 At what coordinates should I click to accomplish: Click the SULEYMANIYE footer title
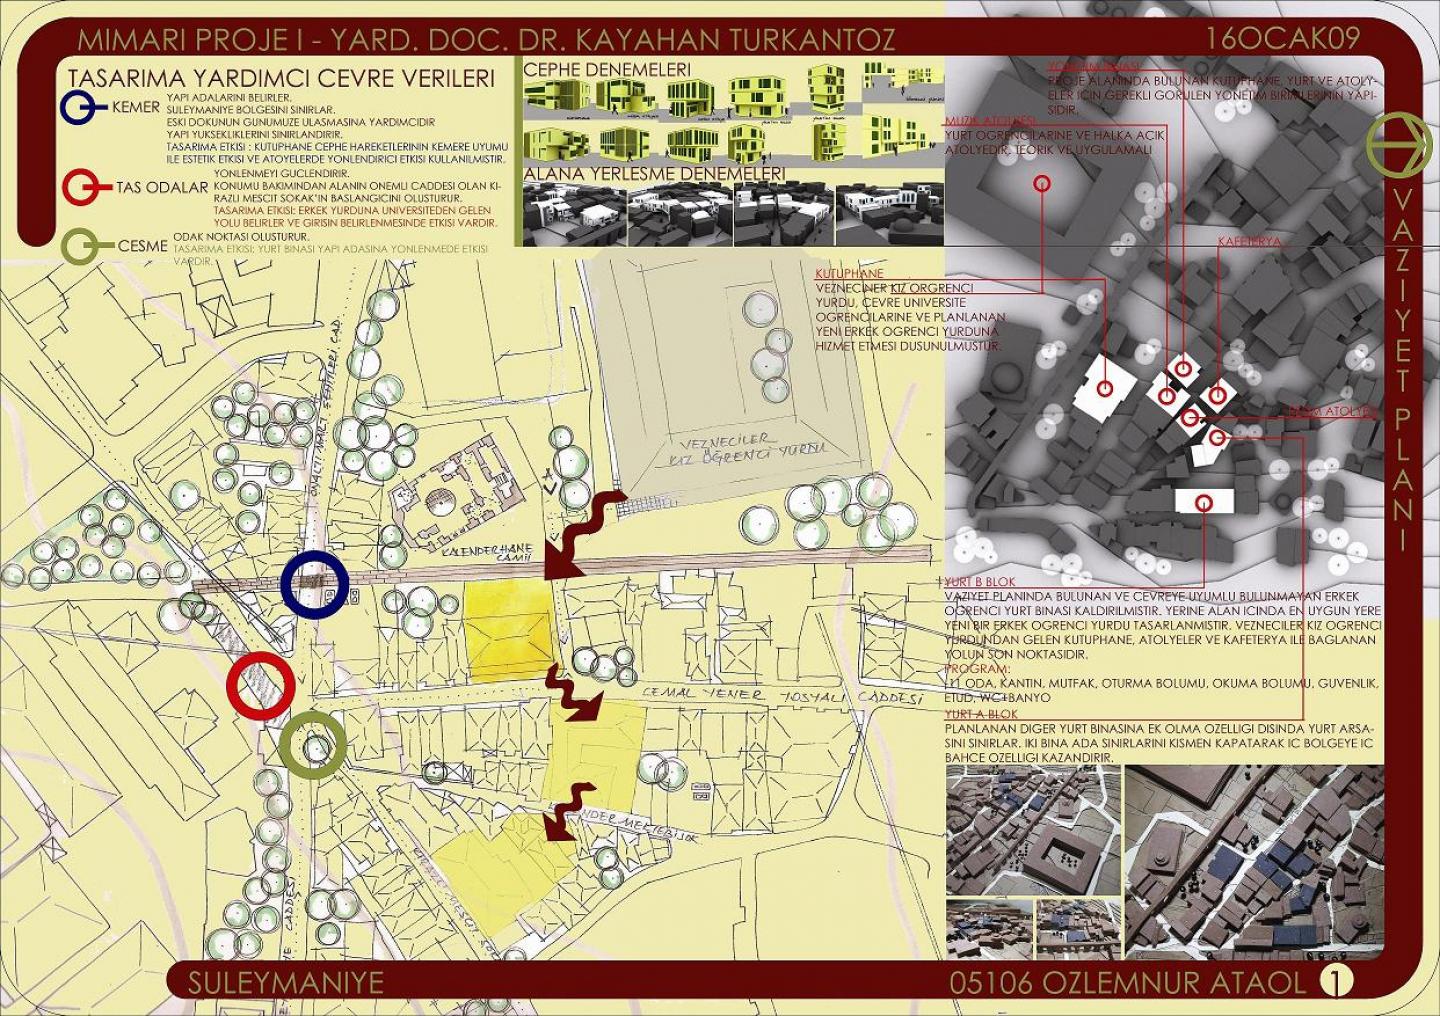286,981
